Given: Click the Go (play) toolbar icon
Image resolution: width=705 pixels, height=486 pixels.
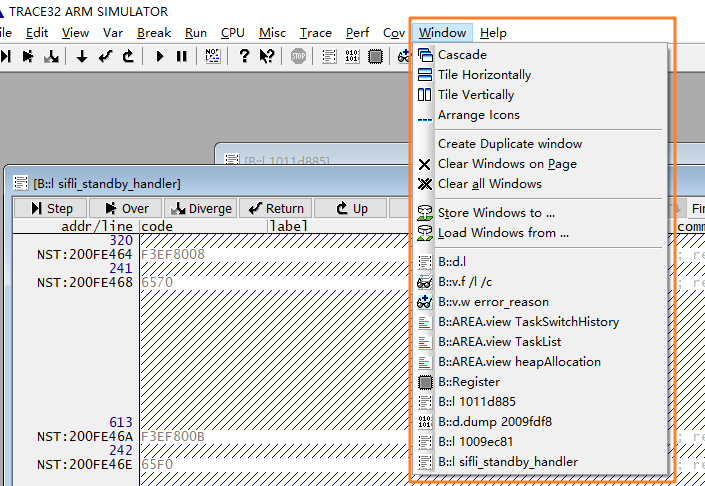Looking at the screenshot, I should click(x=160, y=56).
